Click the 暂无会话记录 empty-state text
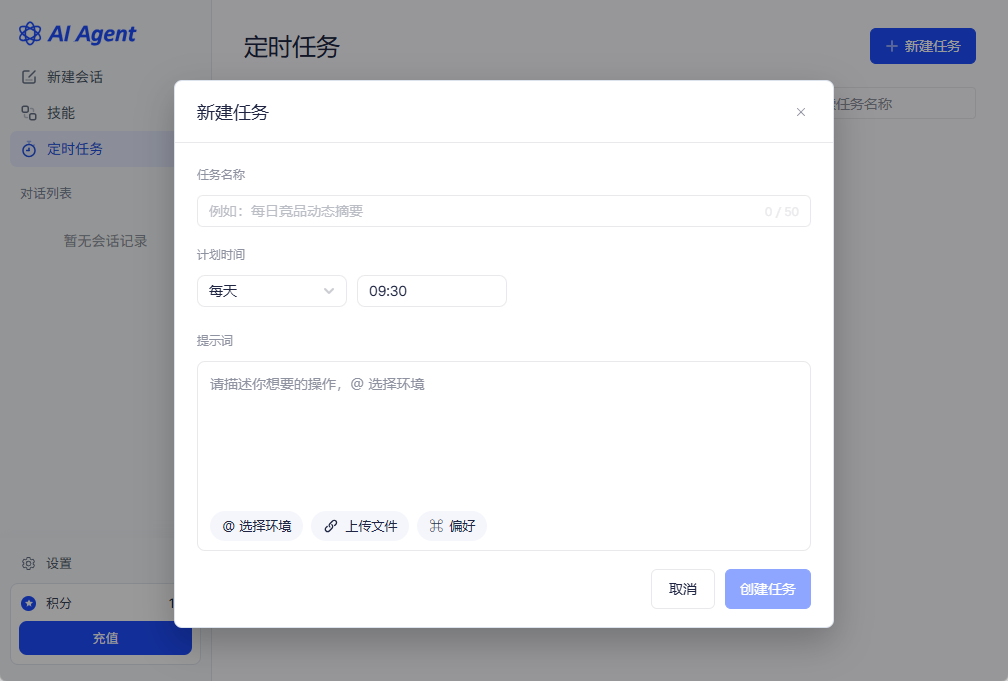Viewport: 1008px width, 681px height. pyautogui.click(x=105, y=241)
